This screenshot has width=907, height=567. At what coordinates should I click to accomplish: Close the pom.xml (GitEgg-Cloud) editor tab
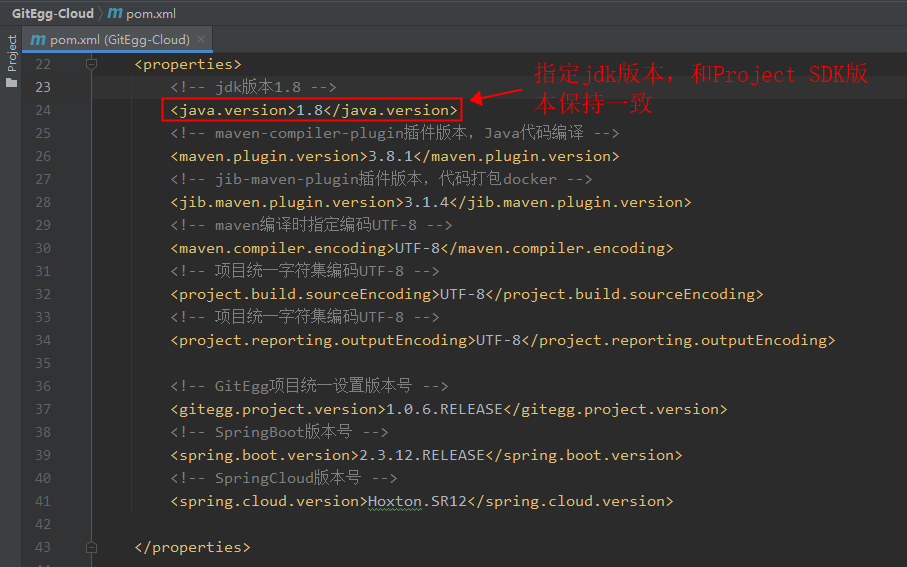tap(201, 39)
